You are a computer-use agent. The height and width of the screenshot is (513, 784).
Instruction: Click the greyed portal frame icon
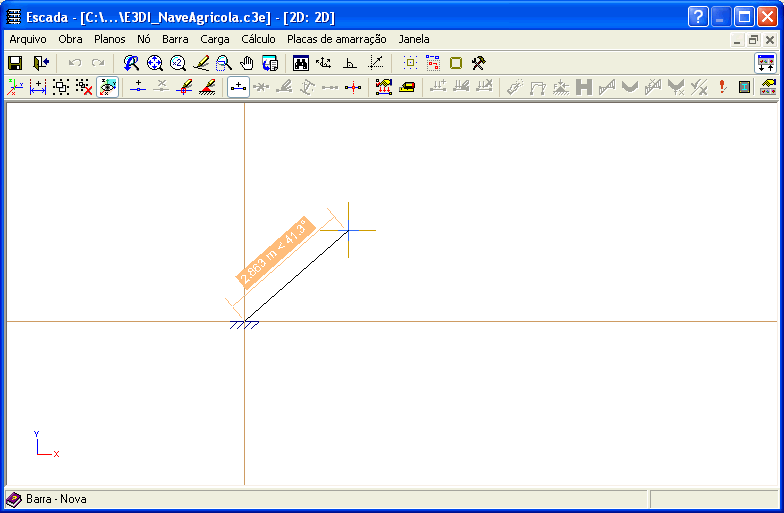(538, 87)
